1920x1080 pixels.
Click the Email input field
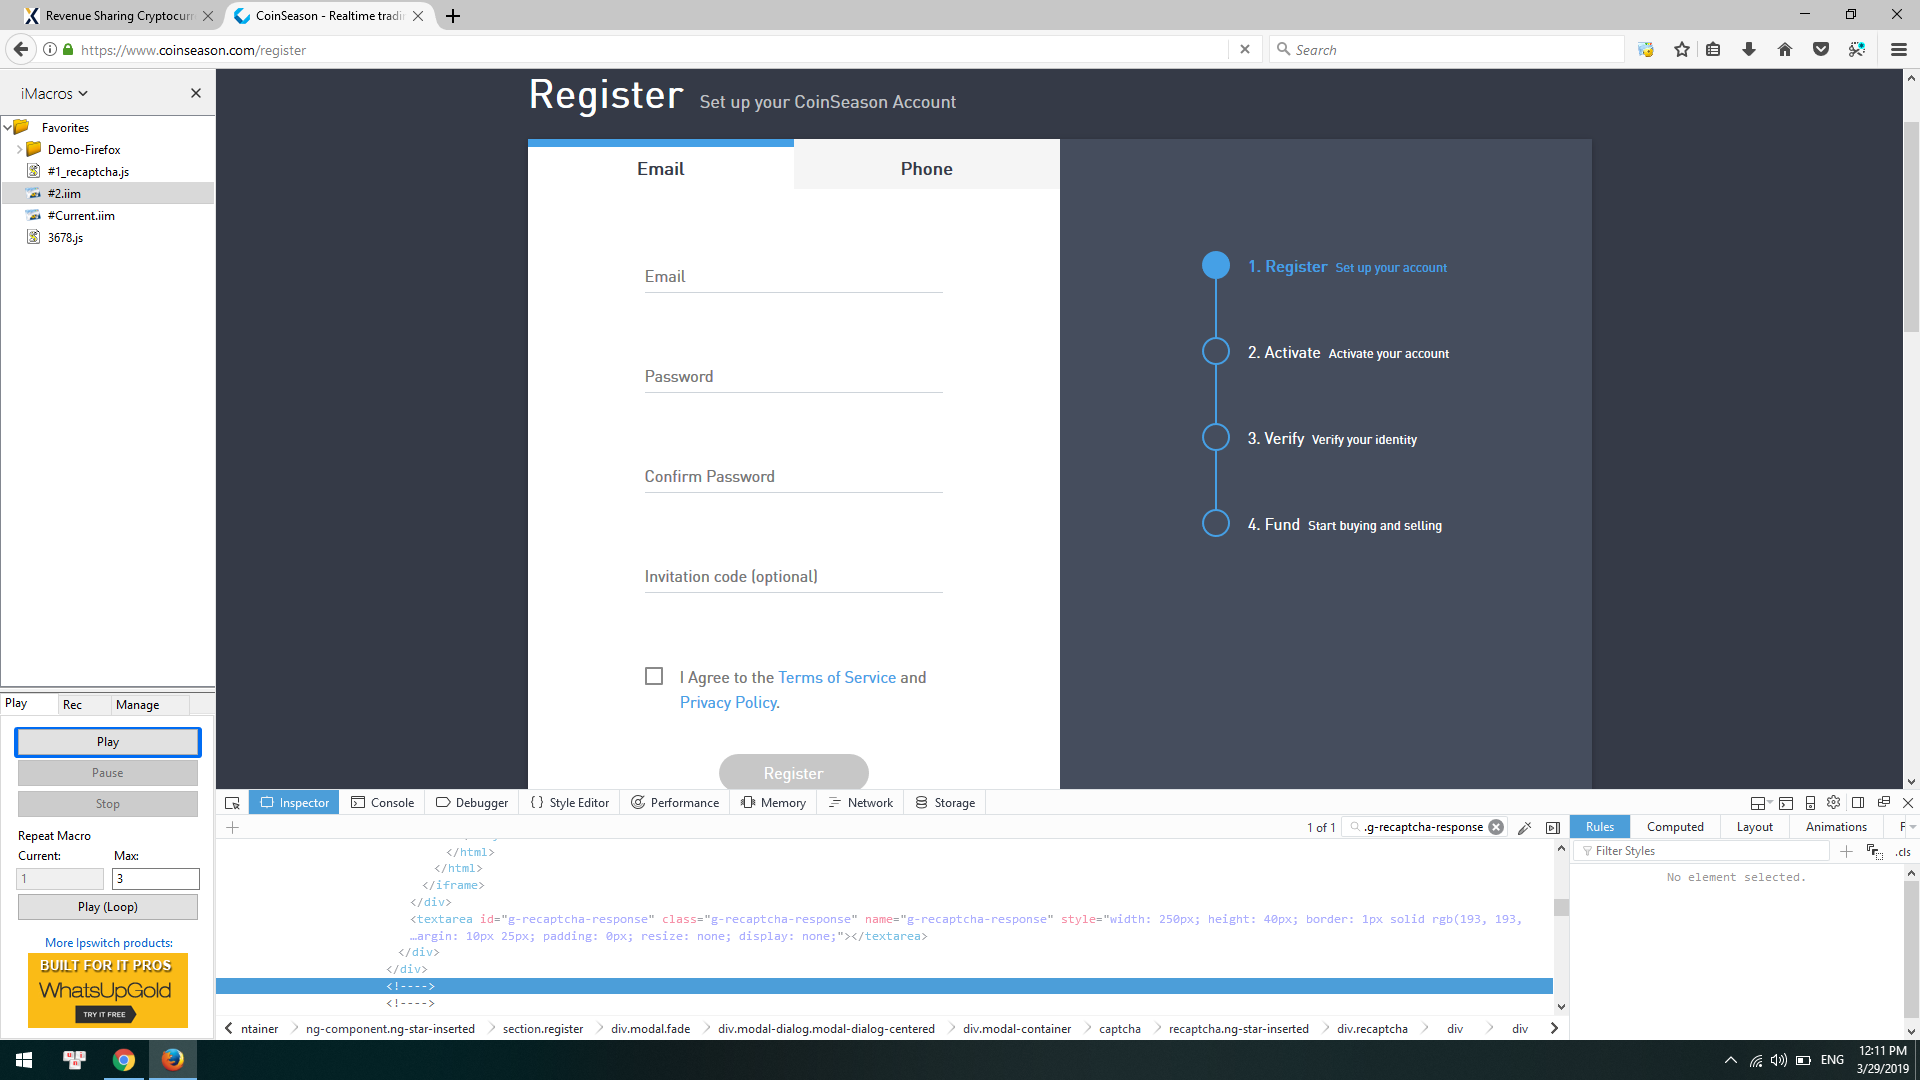[x=793, y=277]
